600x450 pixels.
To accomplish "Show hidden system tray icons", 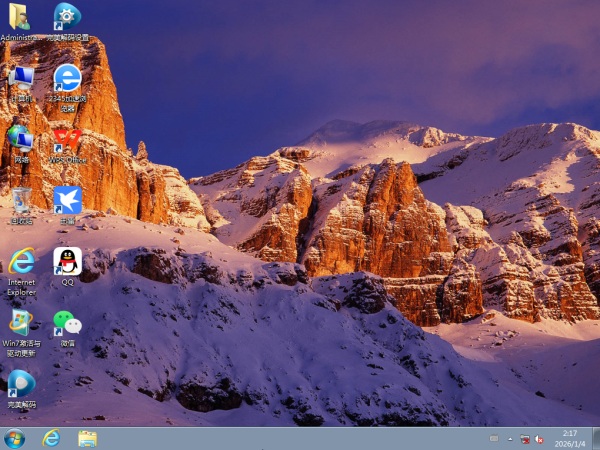I will (x=510, y=439).
